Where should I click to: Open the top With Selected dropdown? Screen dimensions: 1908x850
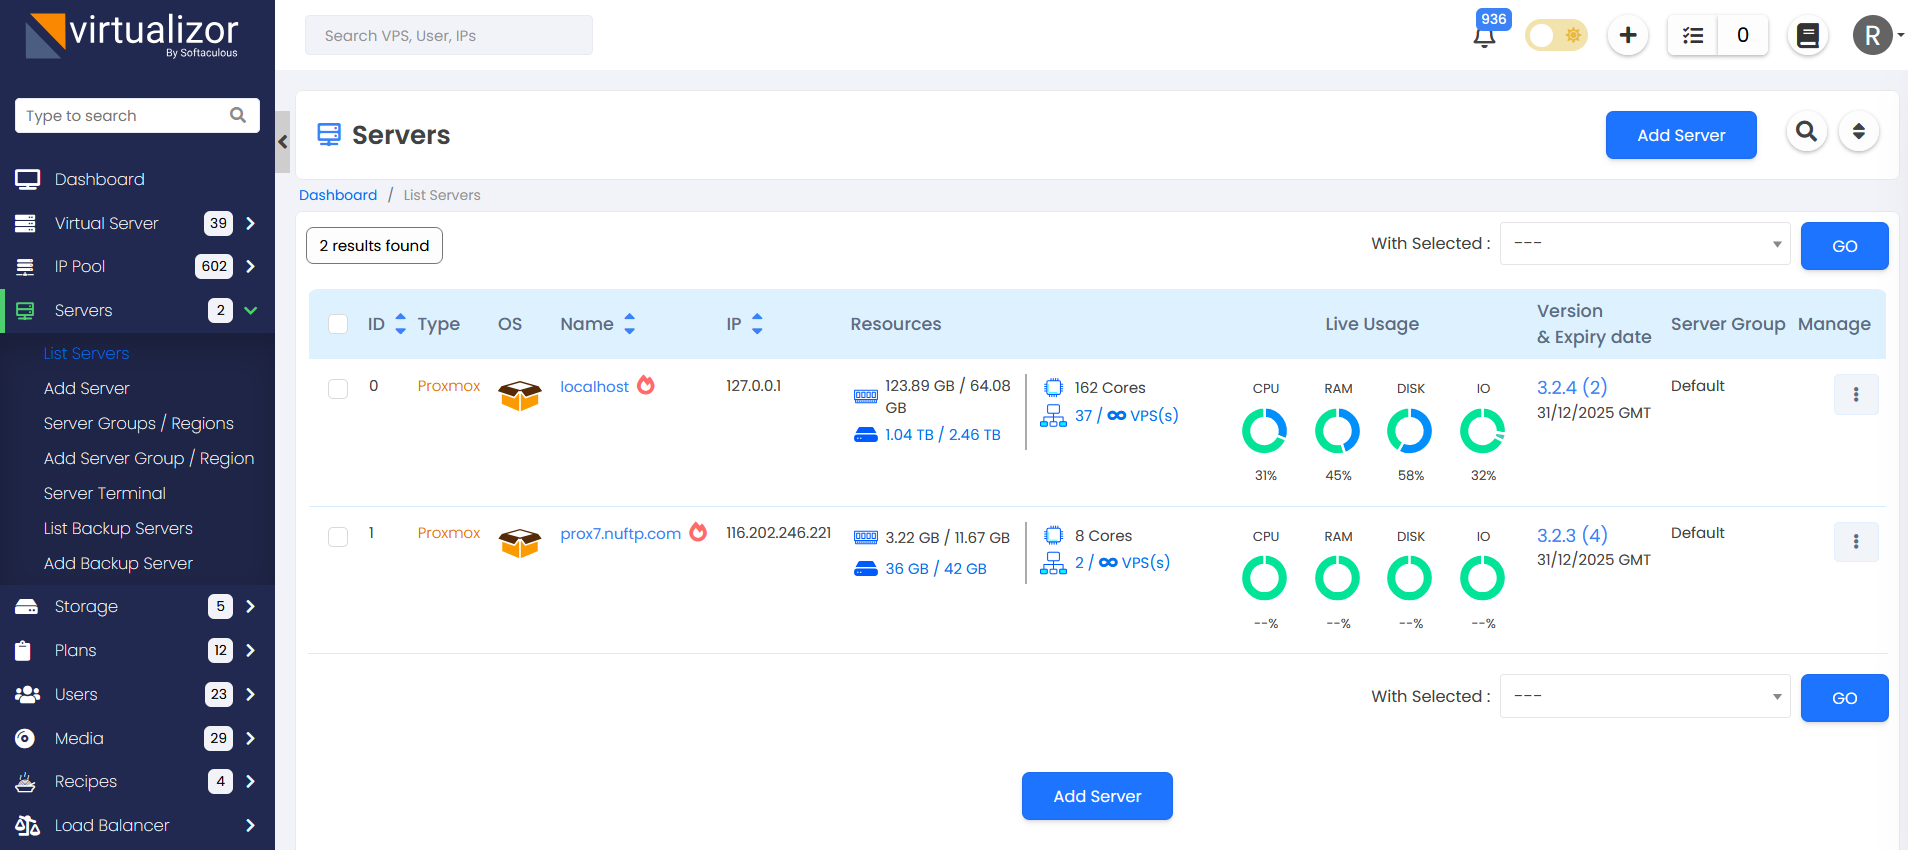[1645, 244]
